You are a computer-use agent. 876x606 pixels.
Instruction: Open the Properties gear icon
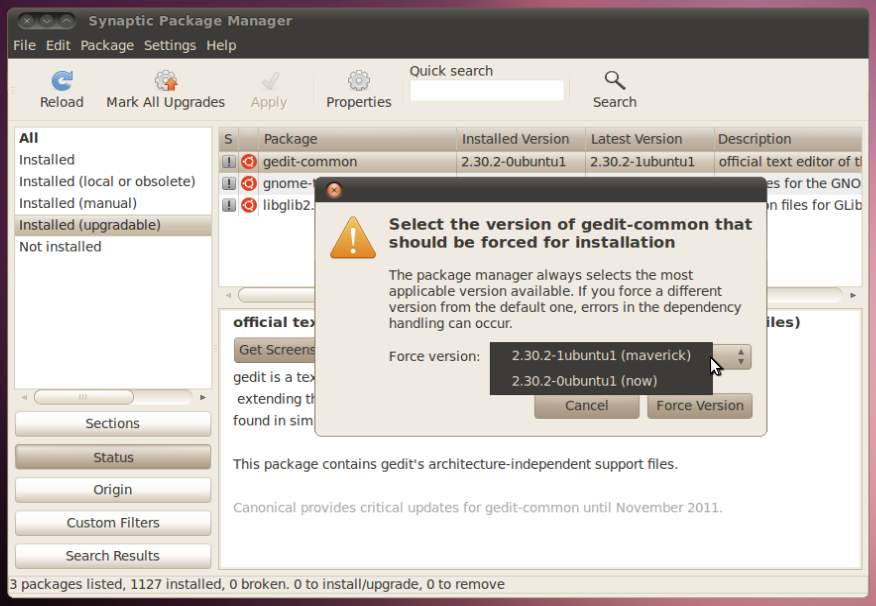pyautogui.click(x=359, y=81)
